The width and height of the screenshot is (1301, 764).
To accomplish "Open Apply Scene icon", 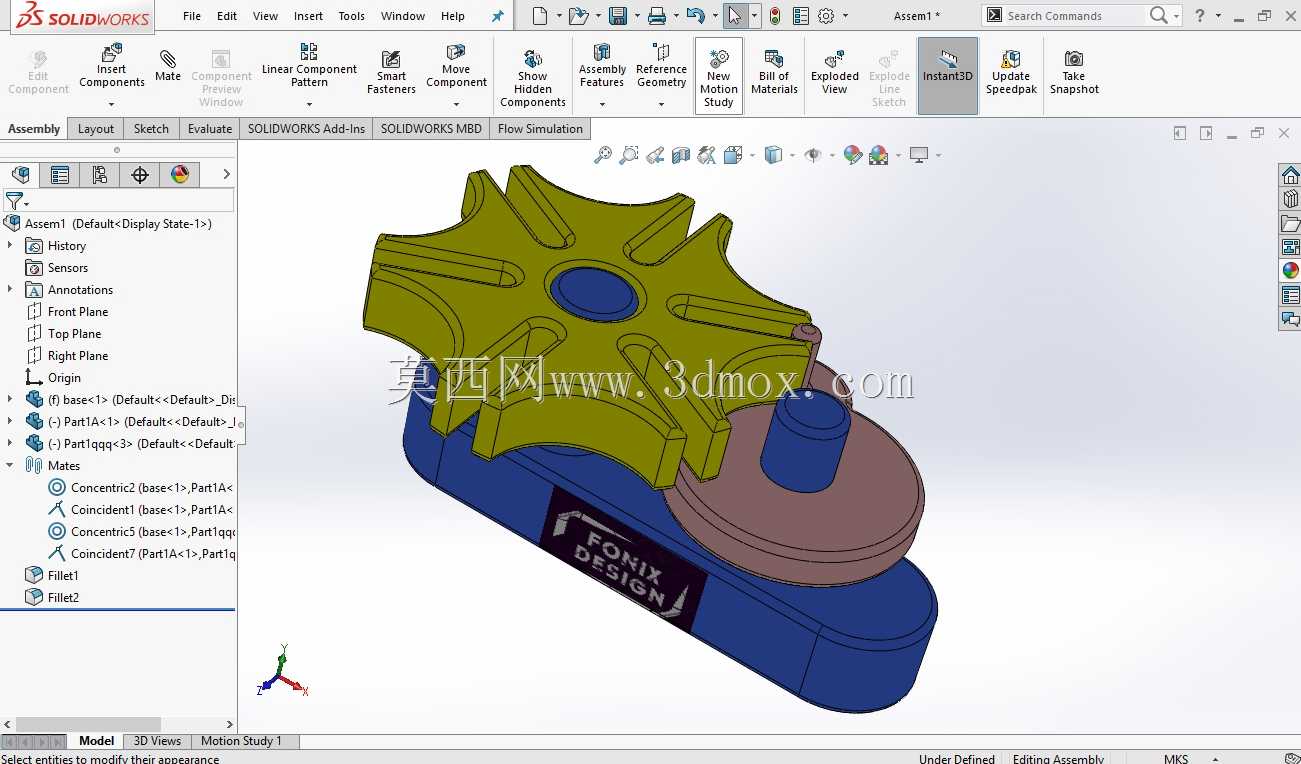I will 879,155.
